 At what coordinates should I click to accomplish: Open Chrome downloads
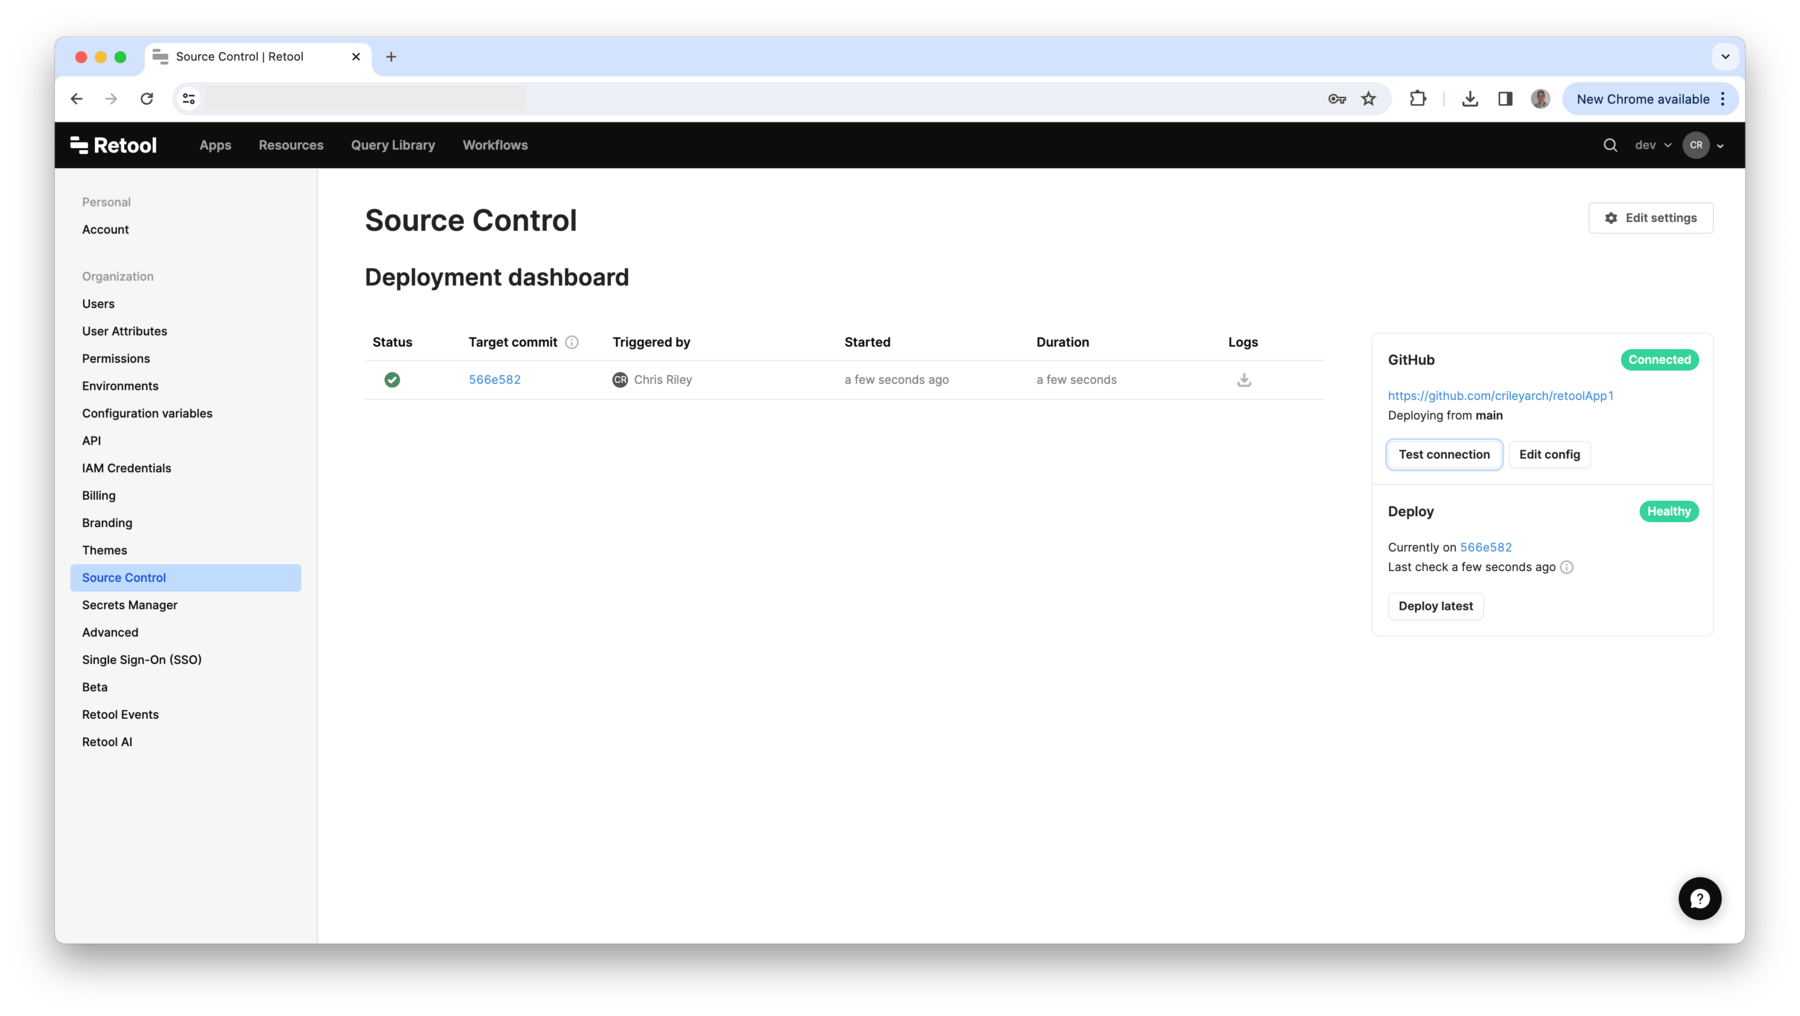click(1470, 99)
